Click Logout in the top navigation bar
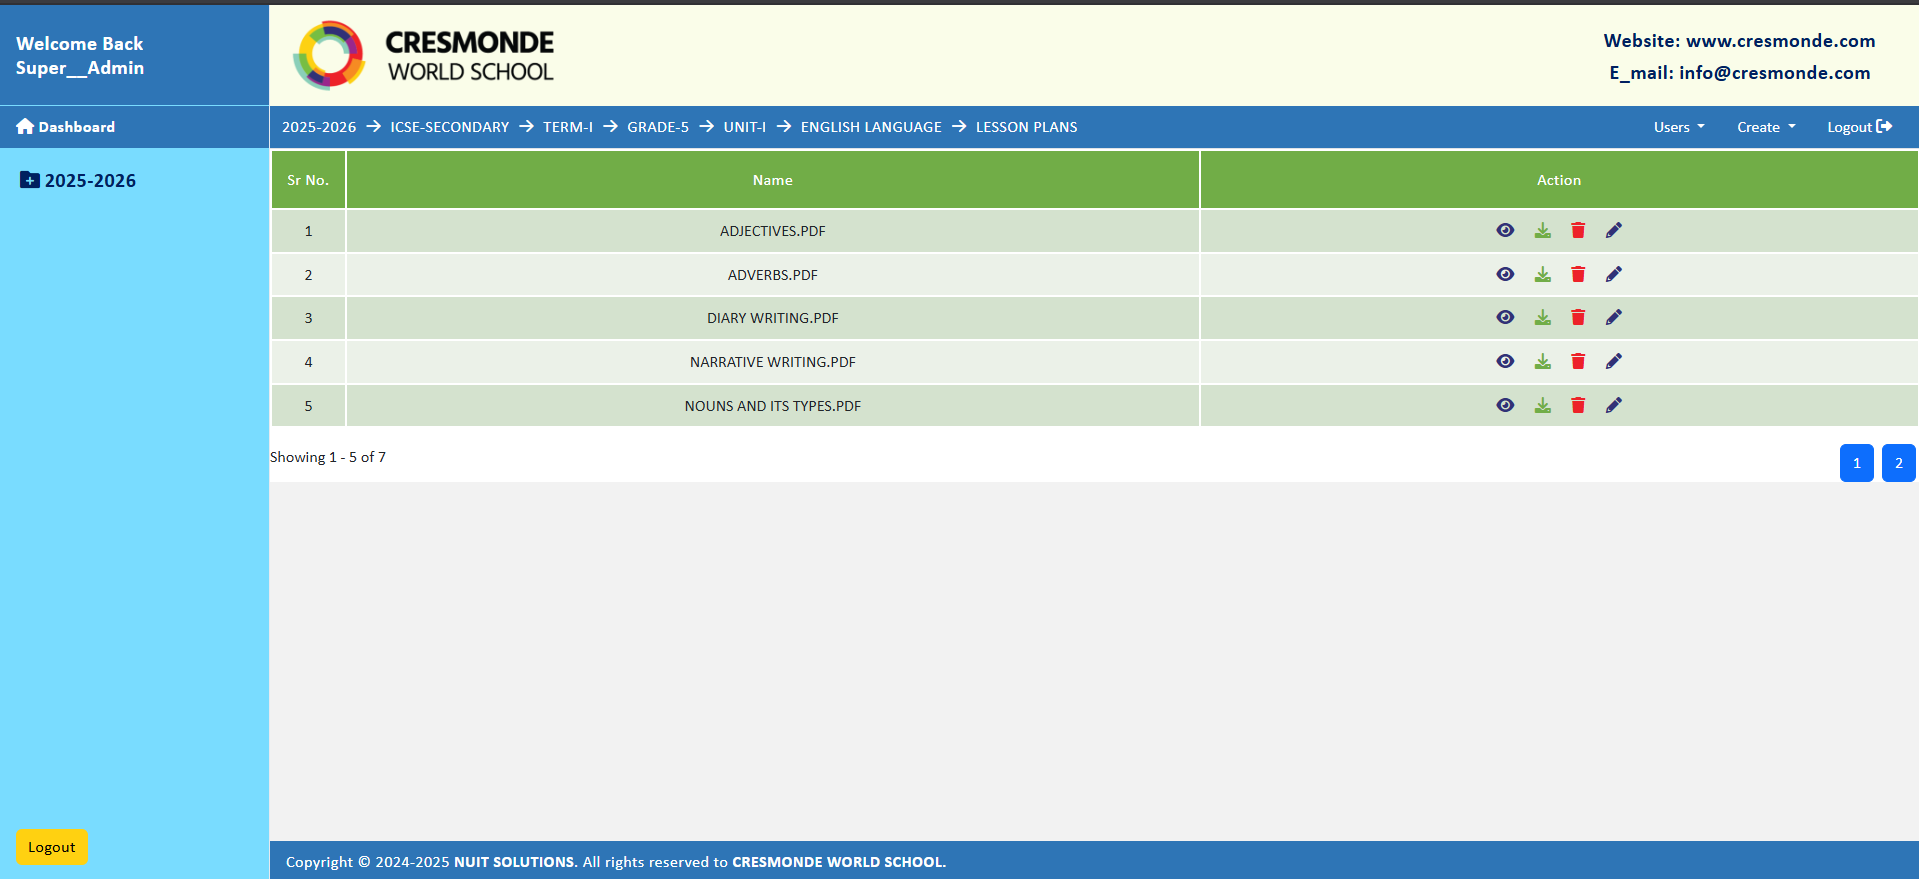 pos(1858,127)
